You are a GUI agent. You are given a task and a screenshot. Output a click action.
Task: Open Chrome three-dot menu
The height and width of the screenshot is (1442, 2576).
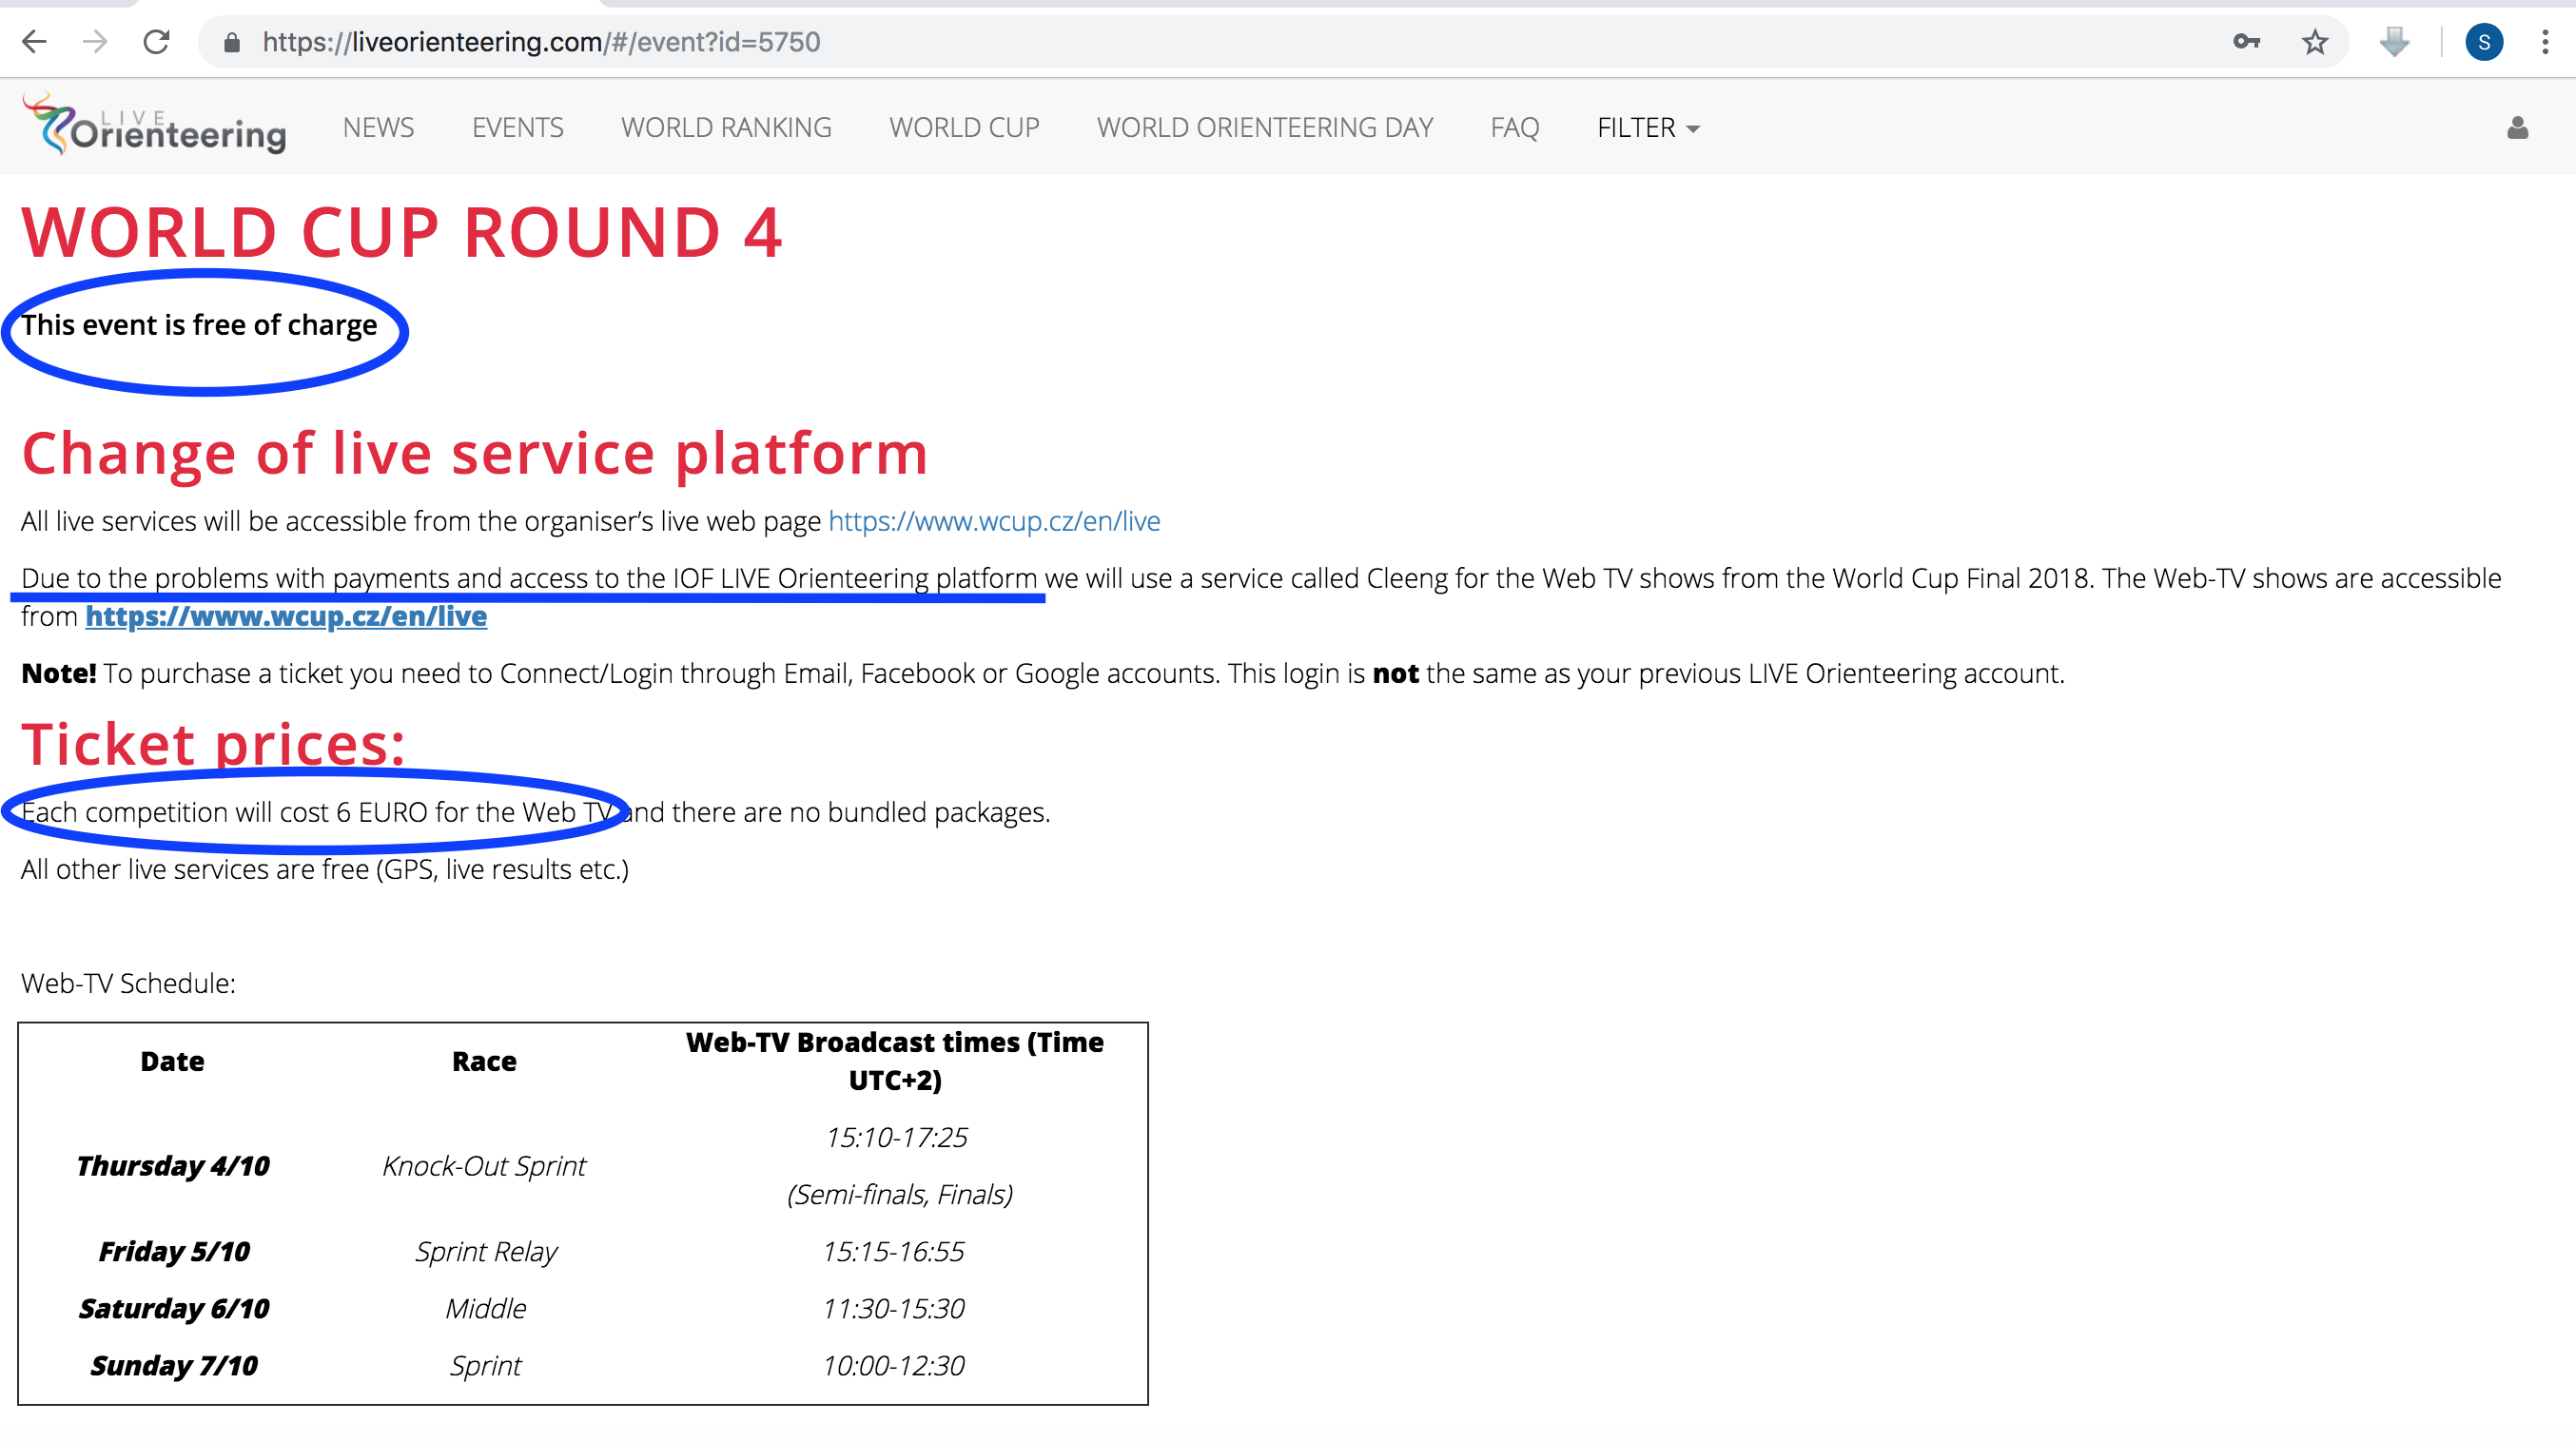(x=2545, y=42)
